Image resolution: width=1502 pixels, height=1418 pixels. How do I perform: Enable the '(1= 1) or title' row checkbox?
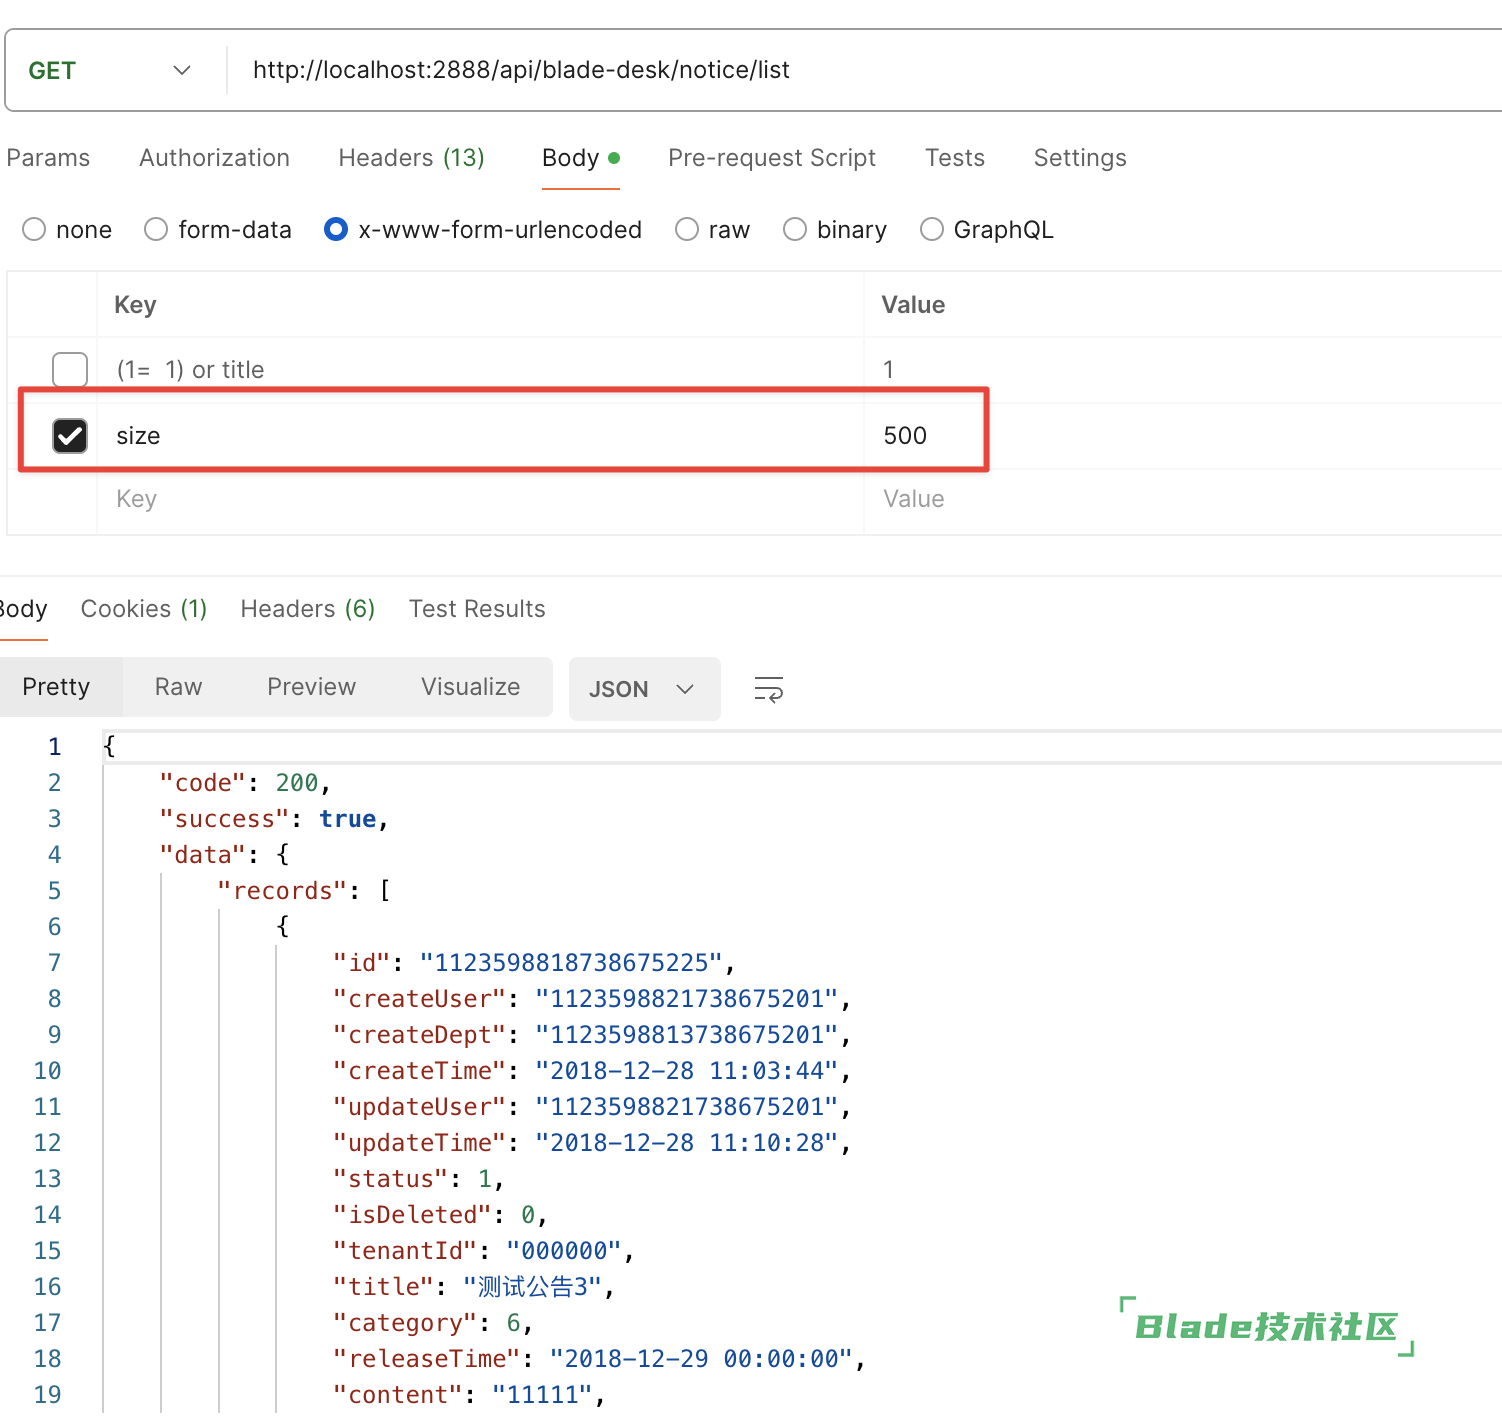coord(70,370)
